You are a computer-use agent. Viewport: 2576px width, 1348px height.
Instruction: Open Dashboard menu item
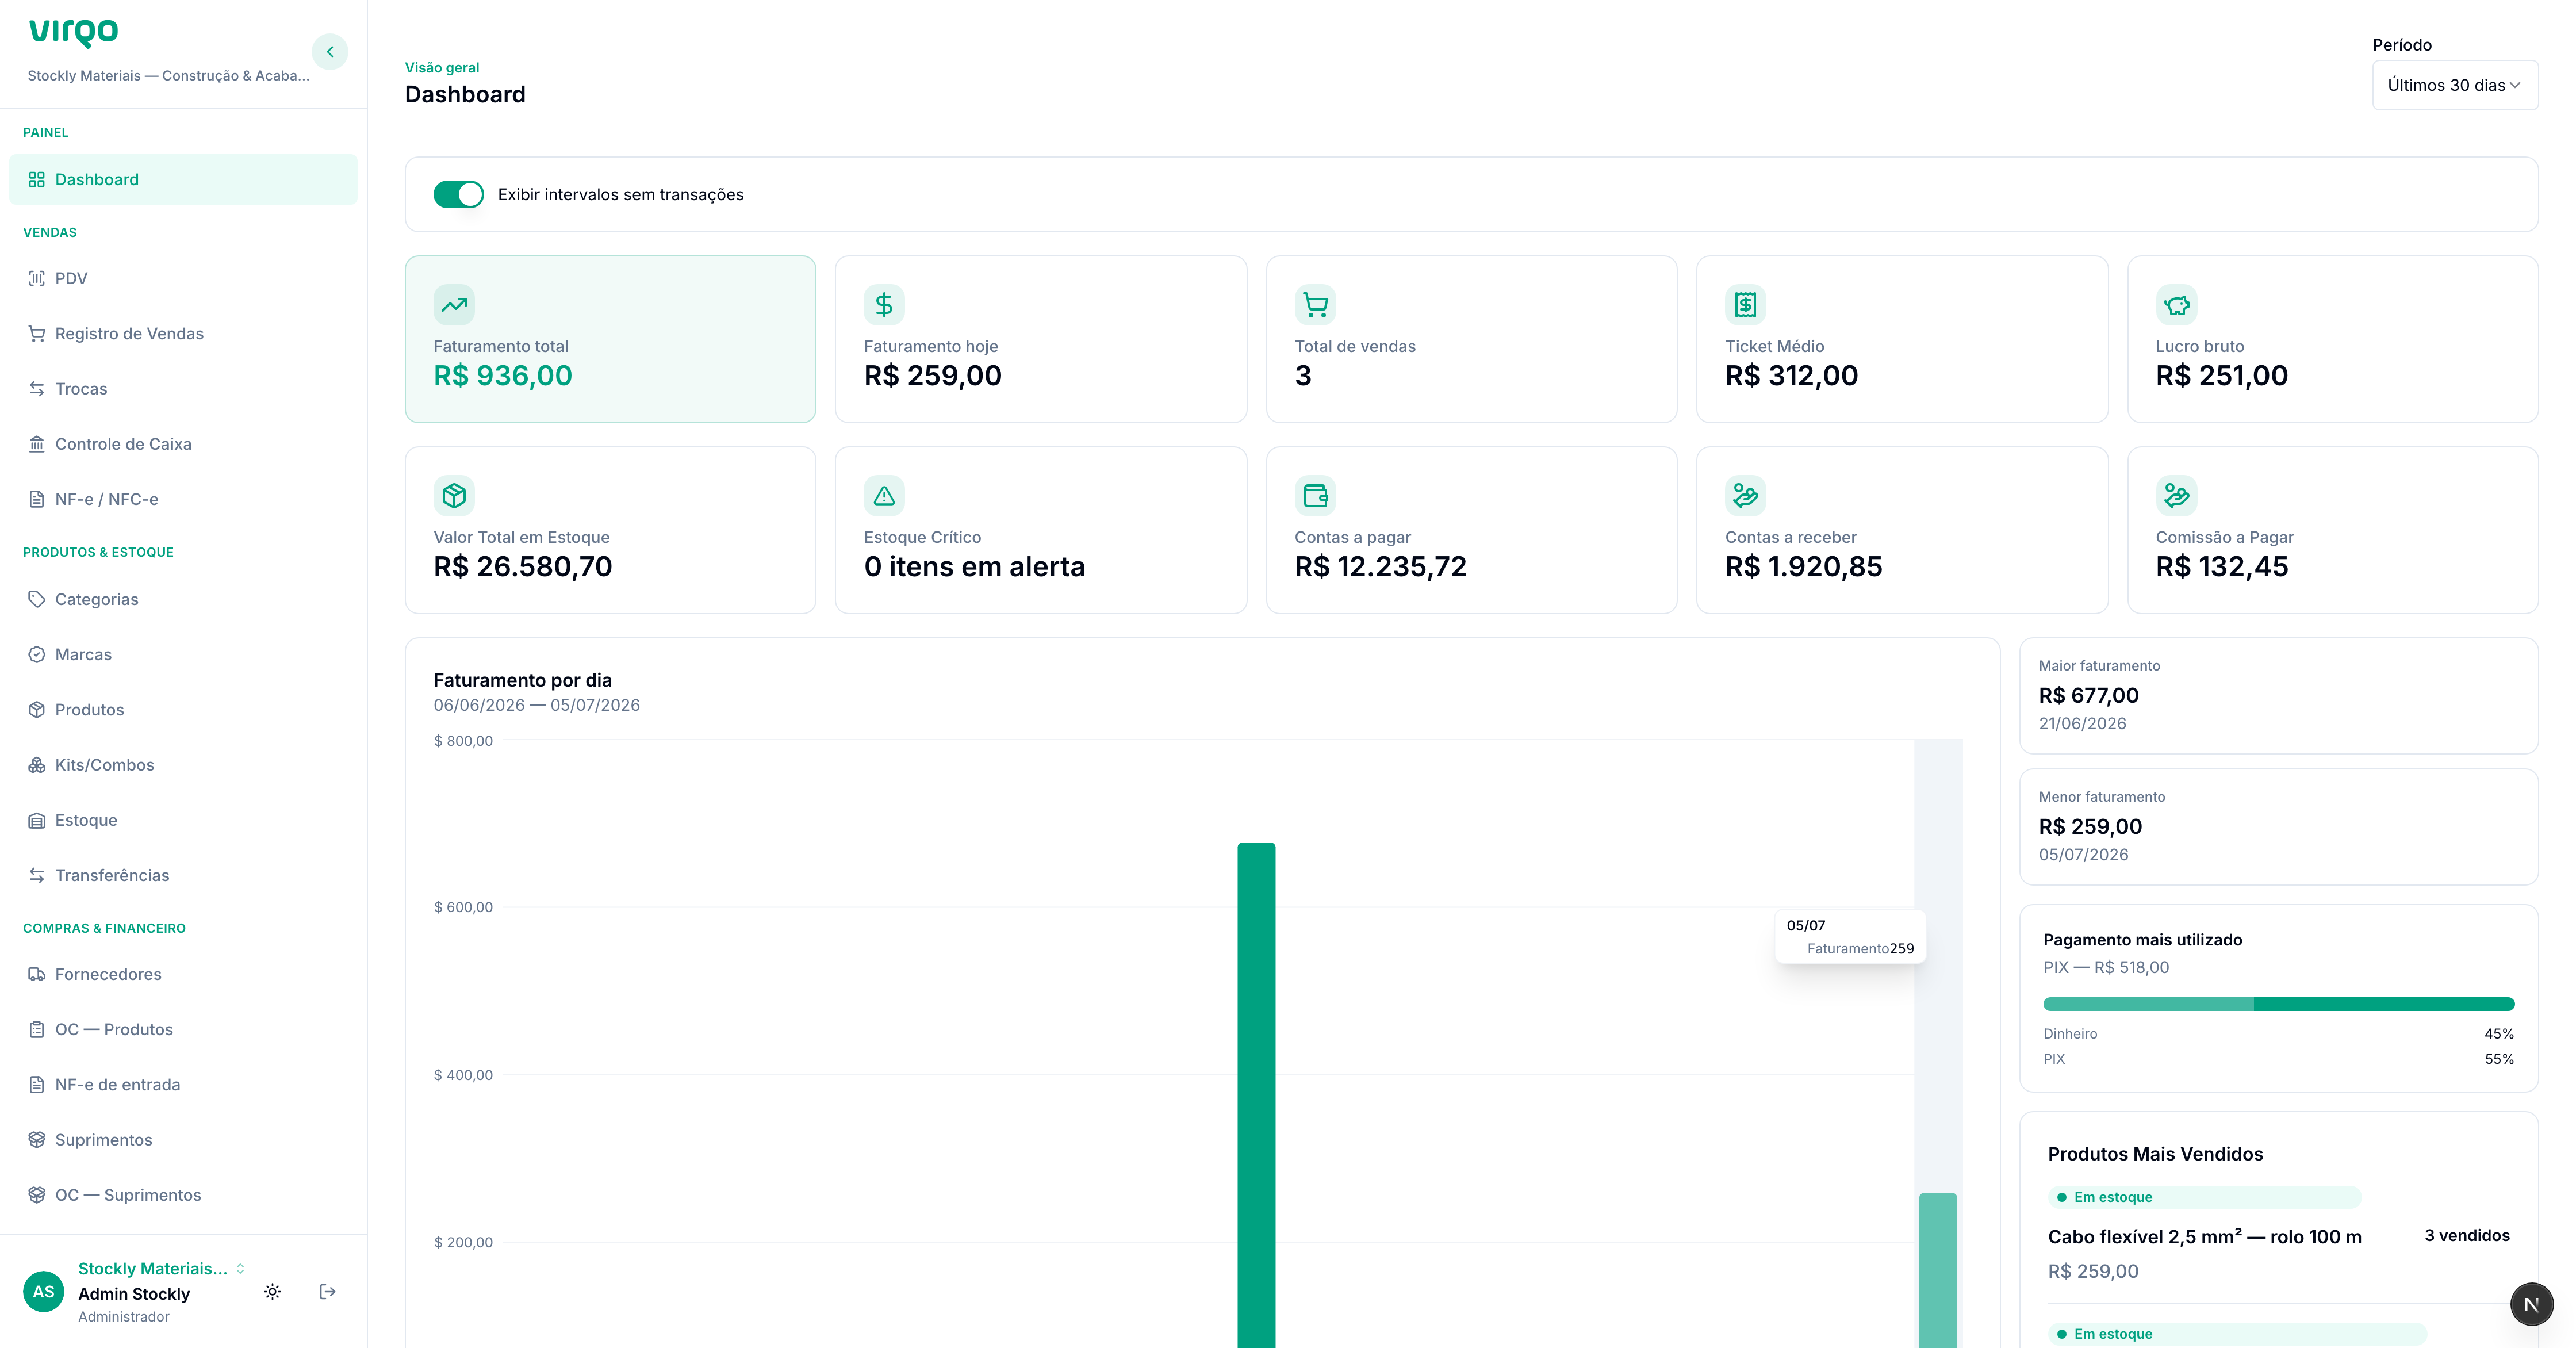coord(183,180)
